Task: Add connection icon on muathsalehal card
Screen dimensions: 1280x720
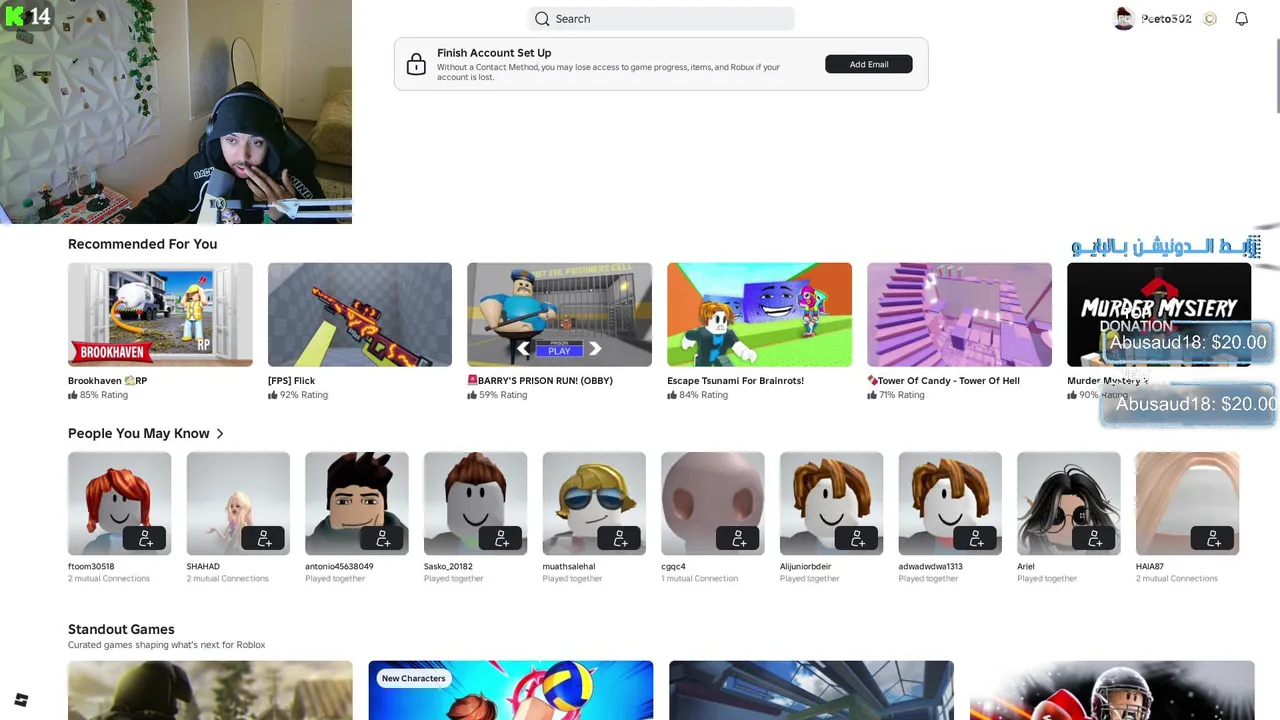Action: click(x=620, y=539)
